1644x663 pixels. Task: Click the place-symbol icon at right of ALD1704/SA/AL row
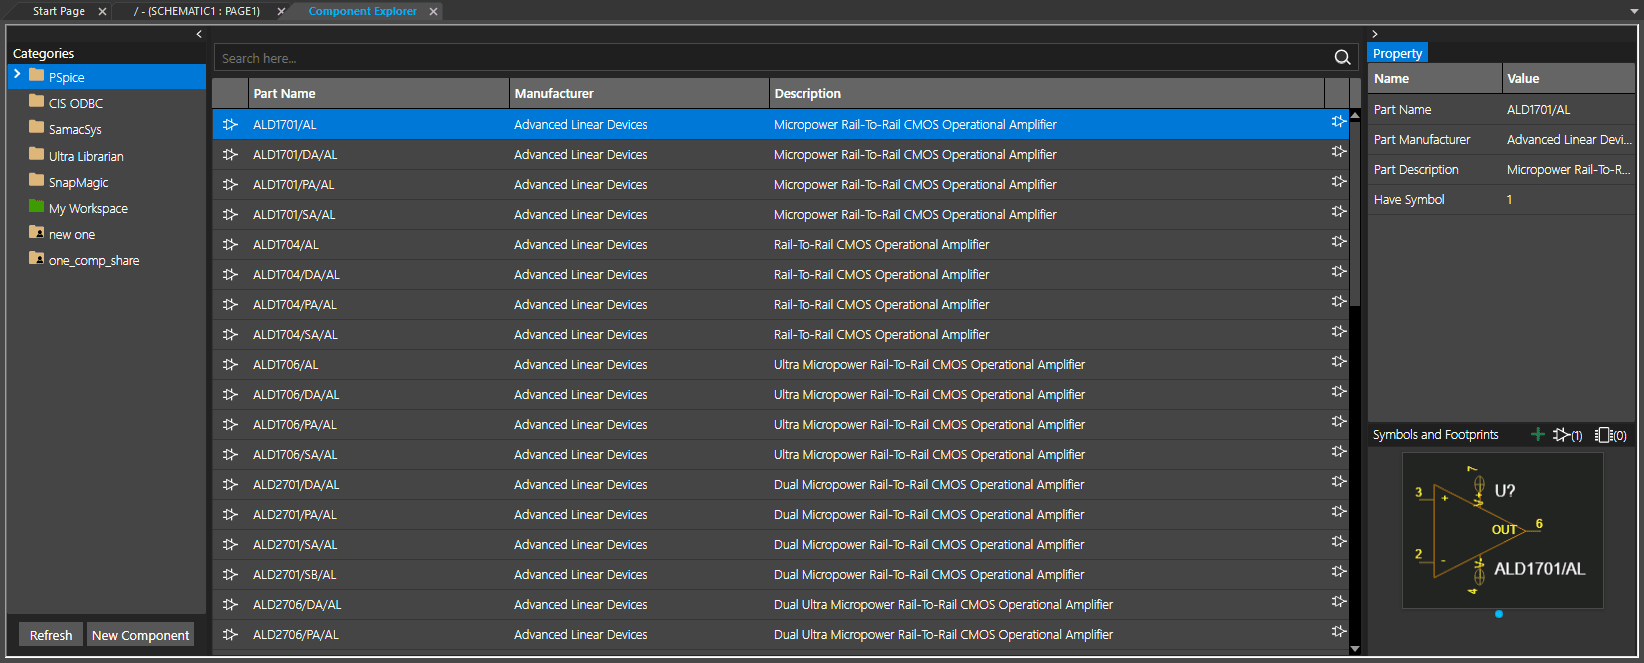(x=1338, y=332)
